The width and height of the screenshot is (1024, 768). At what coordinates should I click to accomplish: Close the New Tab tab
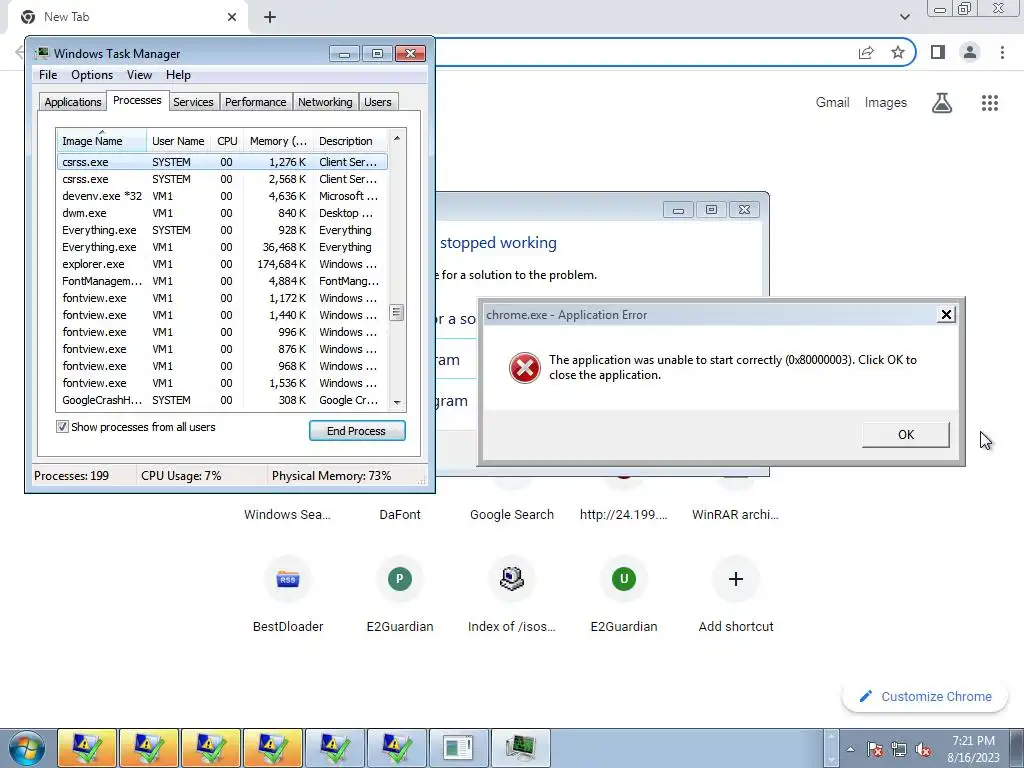[x=232, y=17]
